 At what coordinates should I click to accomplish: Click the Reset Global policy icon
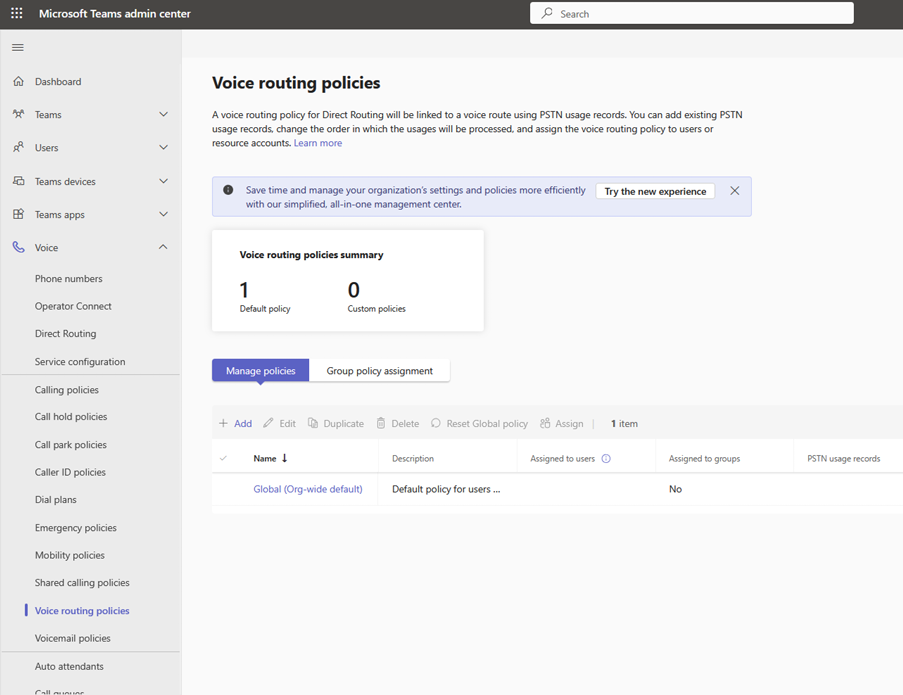pyautogui.click(x=436, y=423)
